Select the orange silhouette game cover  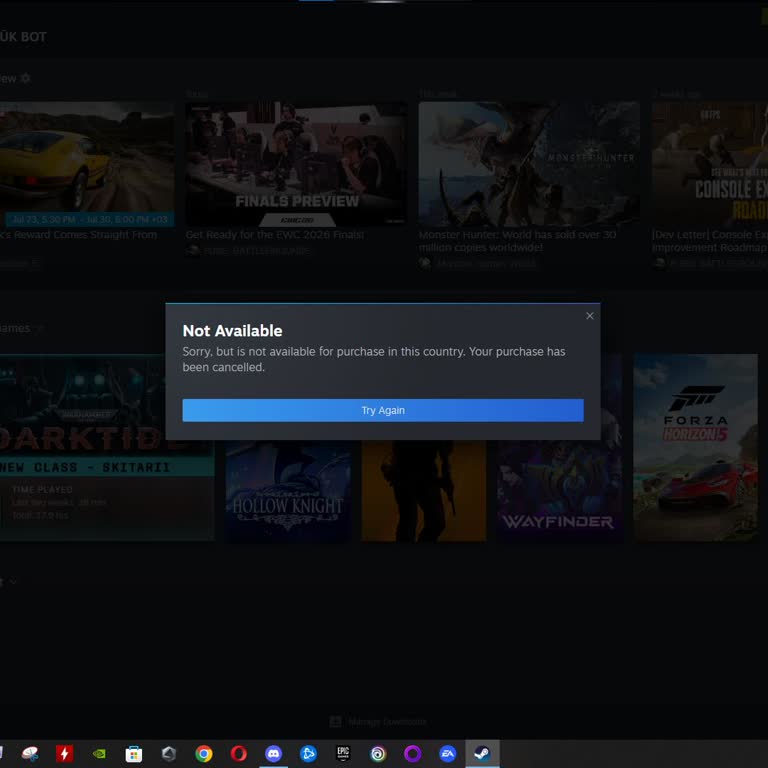[x=424, y=491]
